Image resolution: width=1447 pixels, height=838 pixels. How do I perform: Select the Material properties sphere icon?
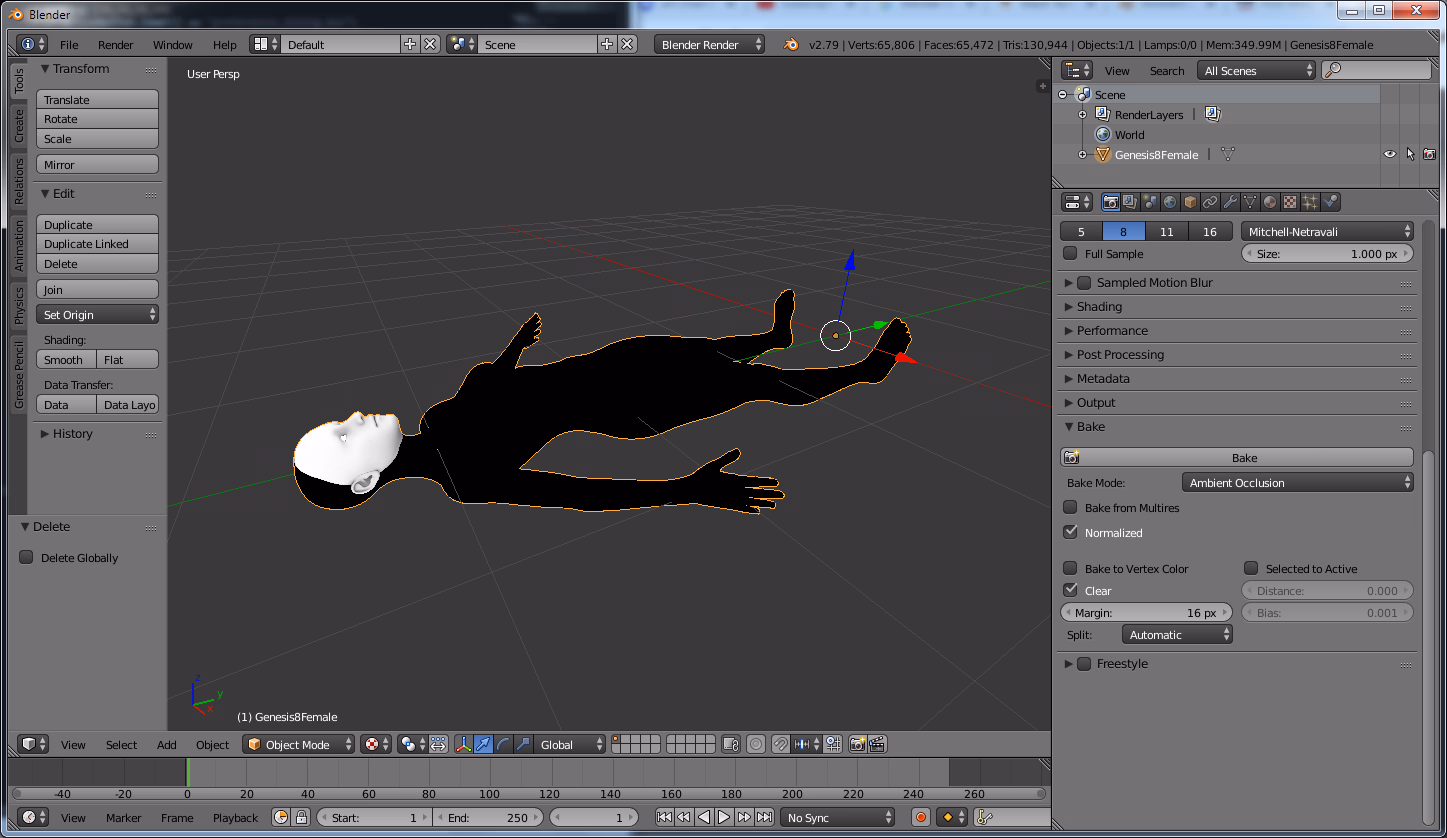pos(1270,202)
